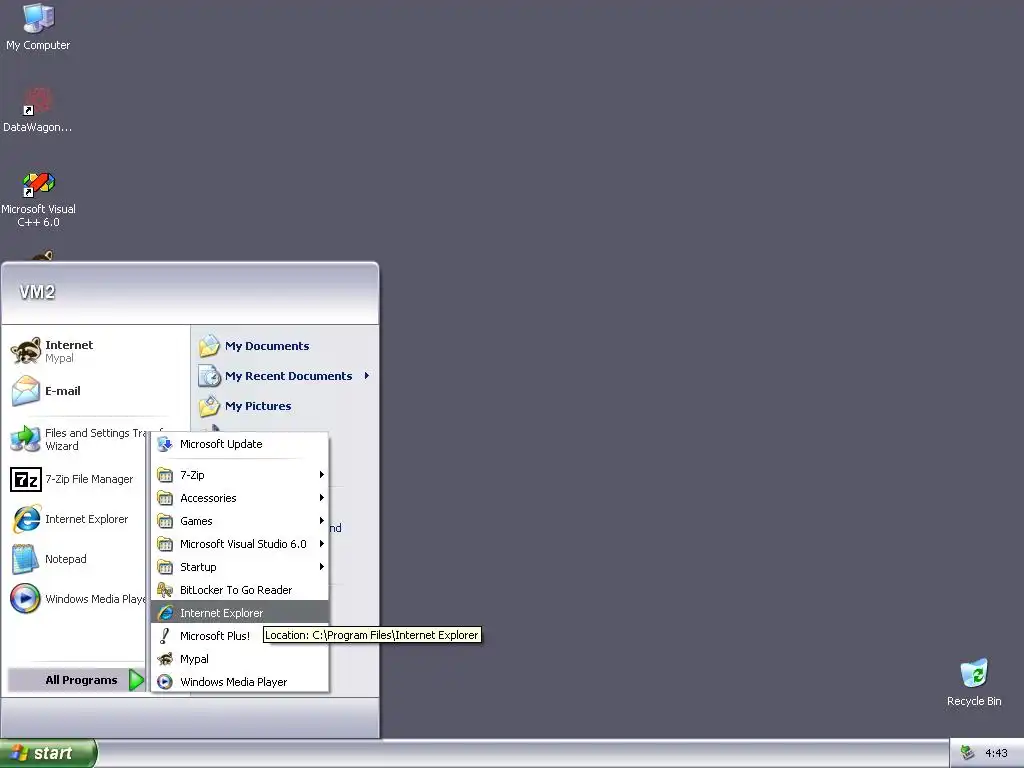Image resolution: width=1024 pixels, height=768 pixels.
Task: Click Windows Media Player icon in left pane
Action: coord(26,599)
